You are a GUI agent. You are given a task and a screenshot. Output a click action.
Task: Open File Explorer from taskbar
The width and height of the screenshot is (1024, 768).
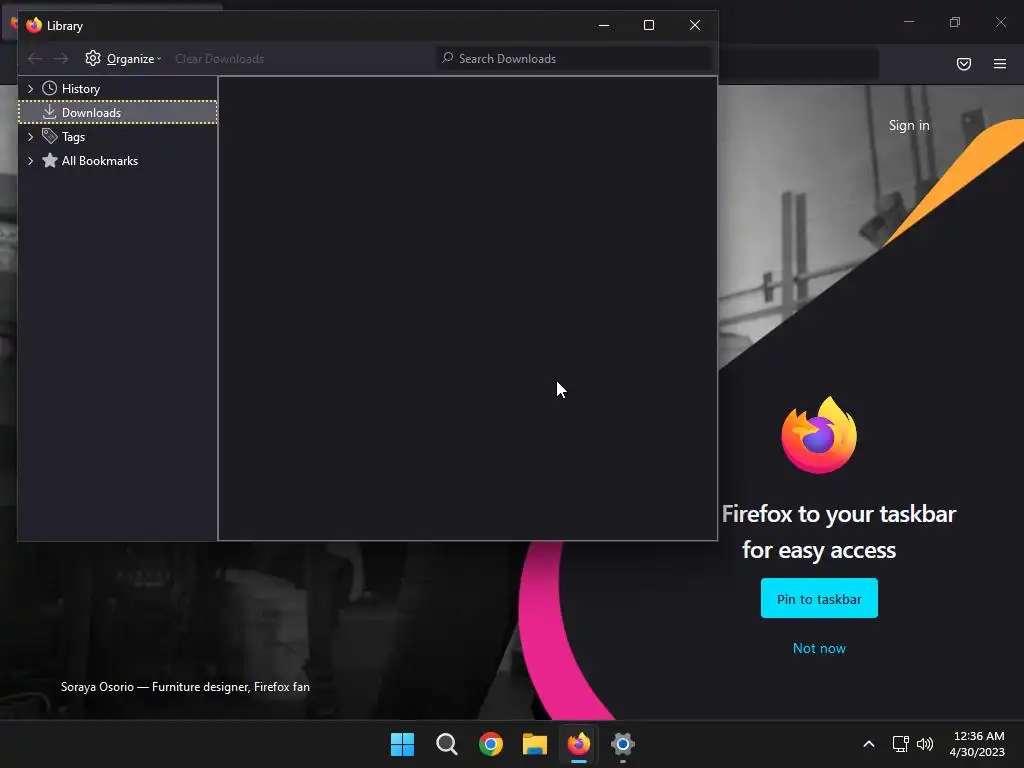click(x=535, y=744)
